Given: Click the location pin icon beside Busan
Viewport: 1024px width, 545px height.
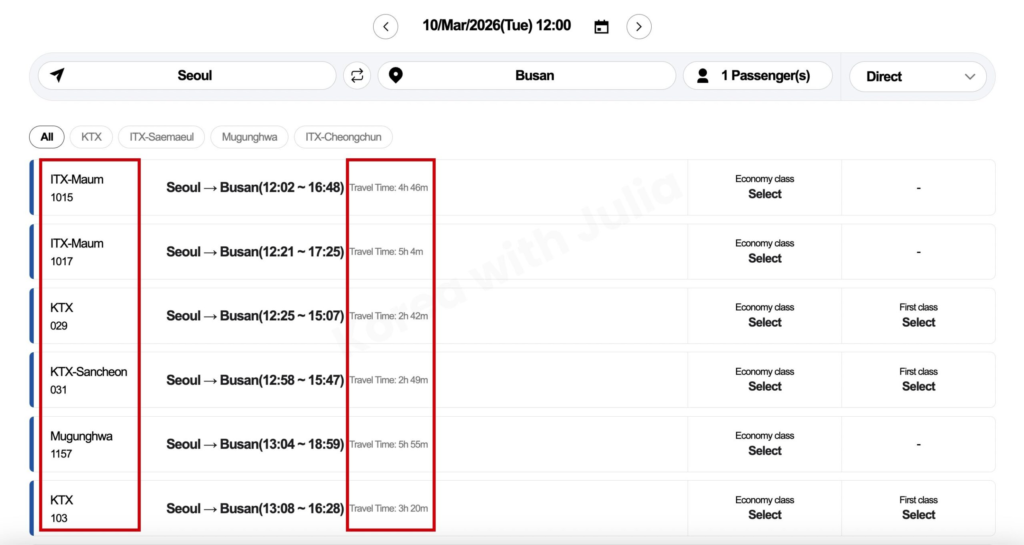Looking at the screenshot, I should tap(396, 75).
